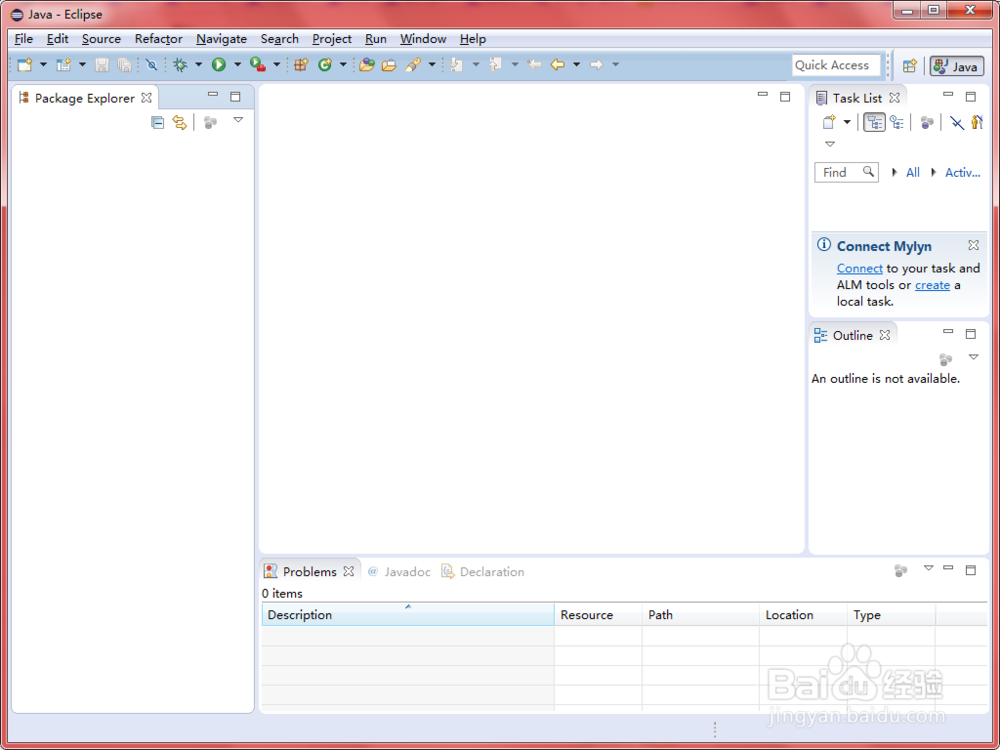Click the Open Type folder icon
This screenshot has height=750, width=1000.
(366, 64)
